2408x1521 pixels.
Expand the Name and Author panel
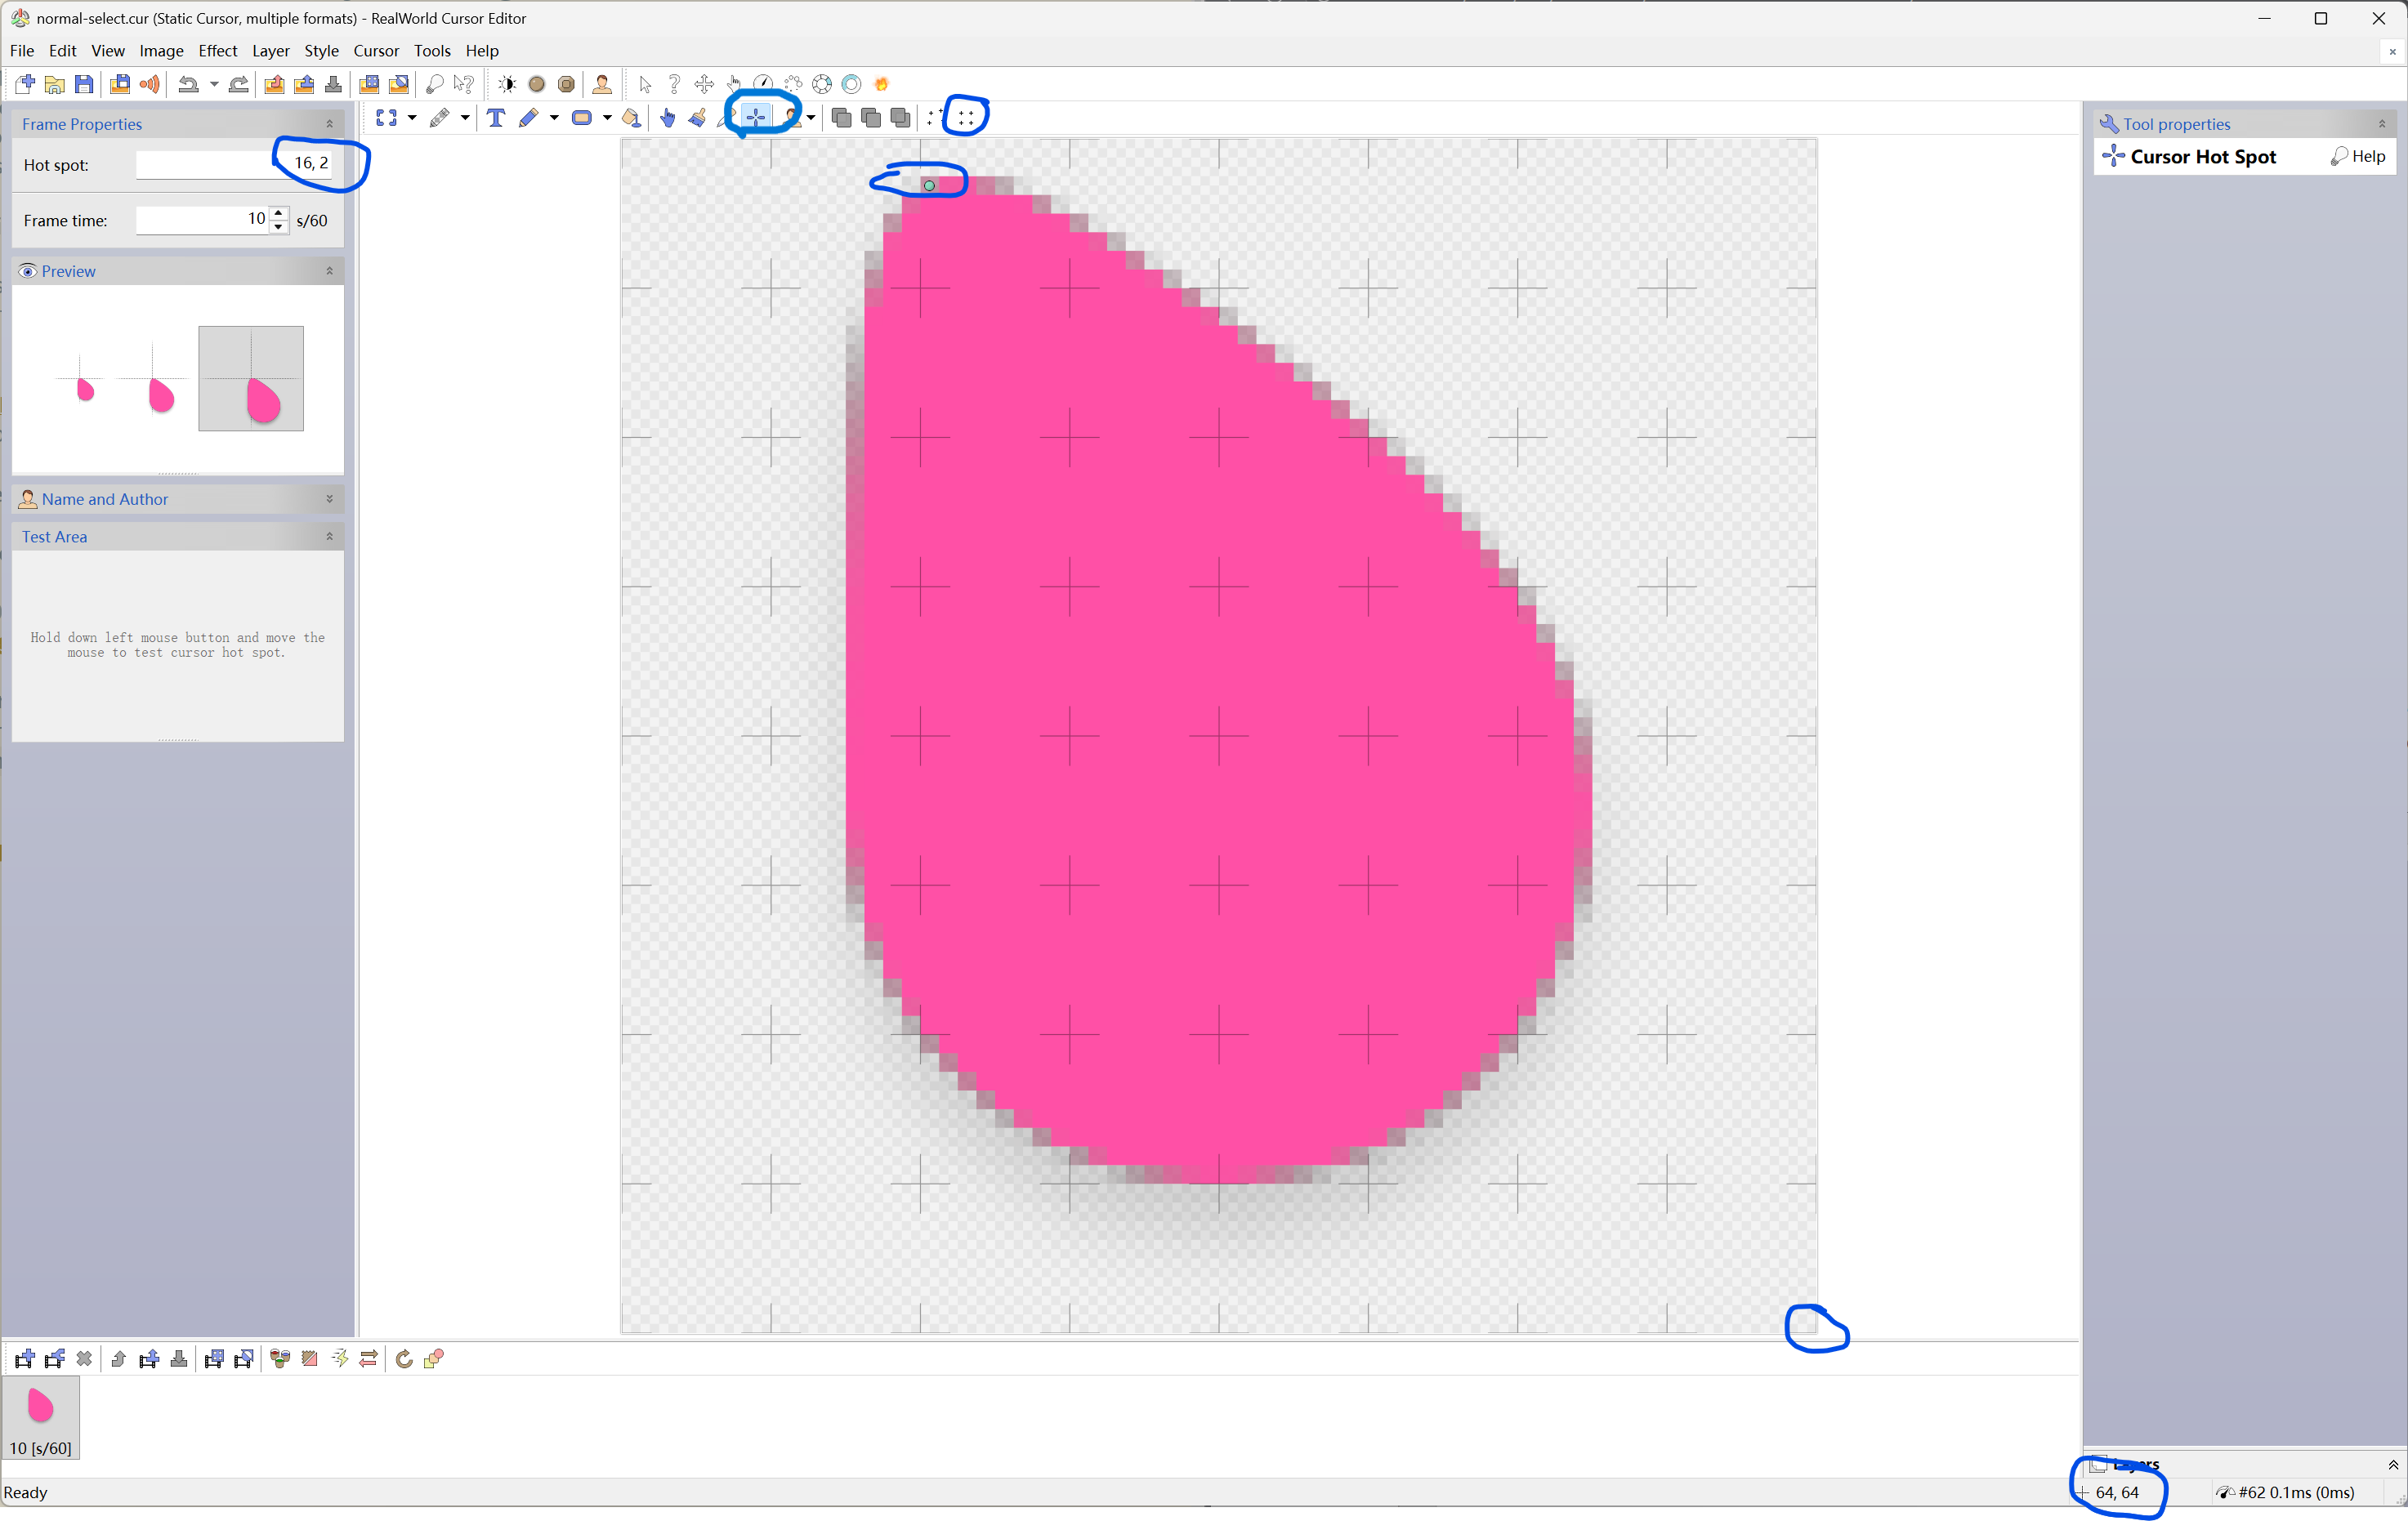pyautogui.click(x=329, y=499)
